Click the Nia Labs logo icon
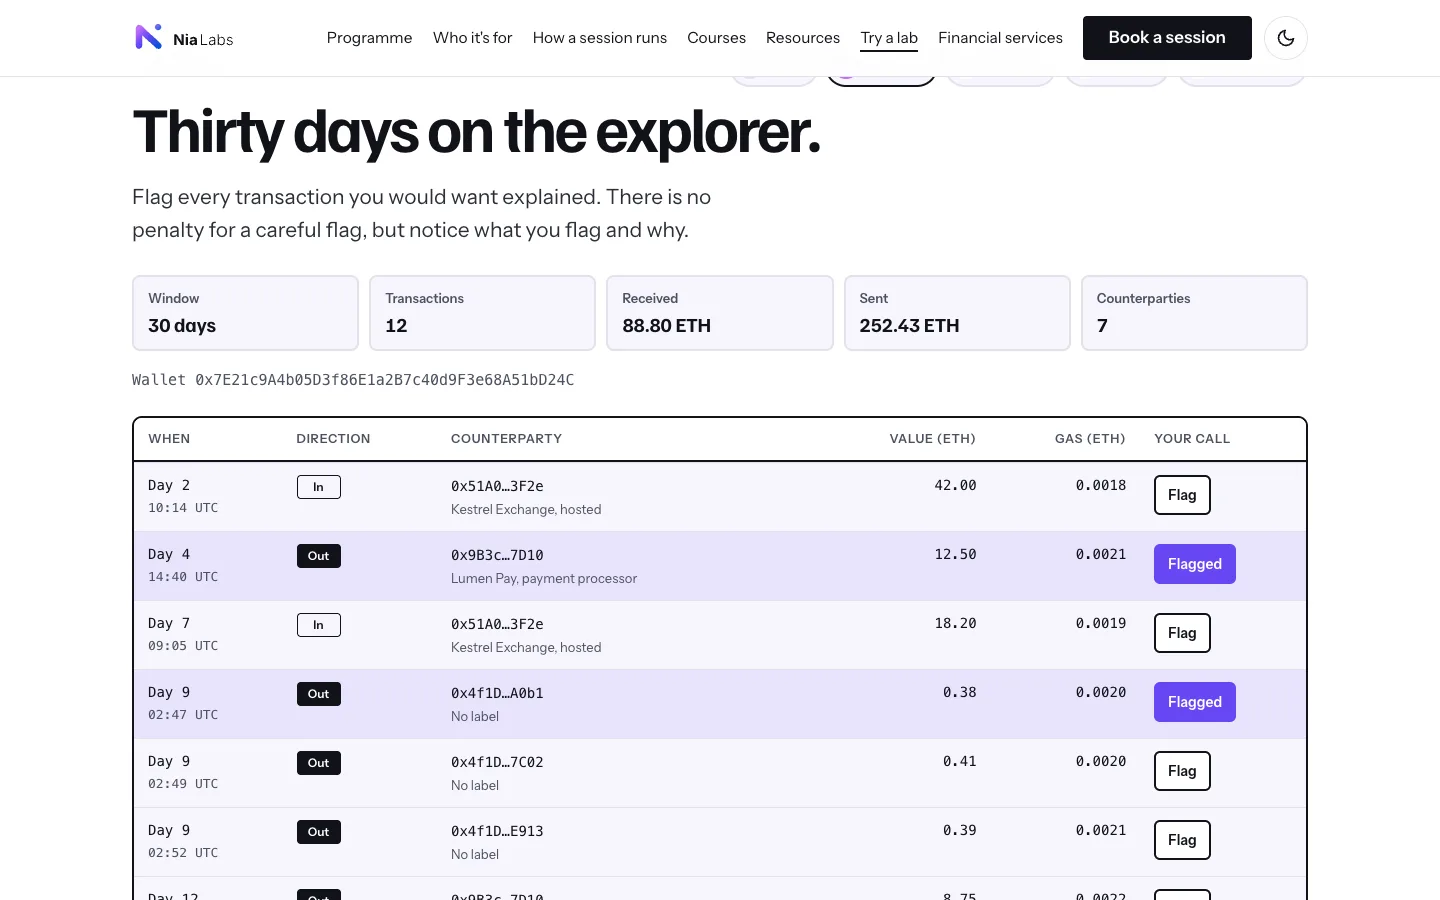 click(148, 37)
